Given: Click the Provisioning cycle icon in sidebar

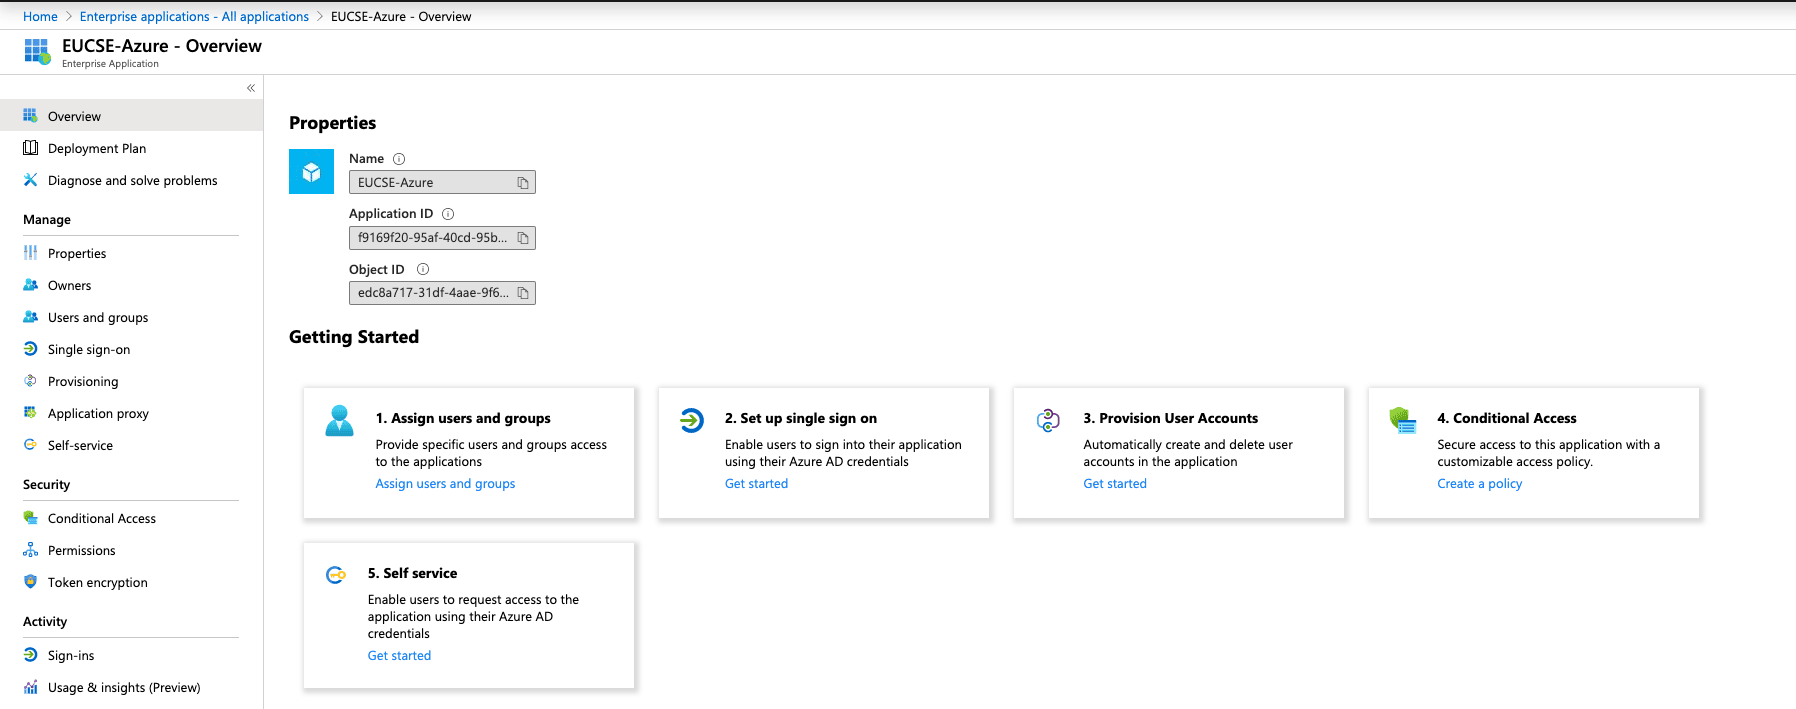Looking at the screenshot, I should (x=30, y=381).
